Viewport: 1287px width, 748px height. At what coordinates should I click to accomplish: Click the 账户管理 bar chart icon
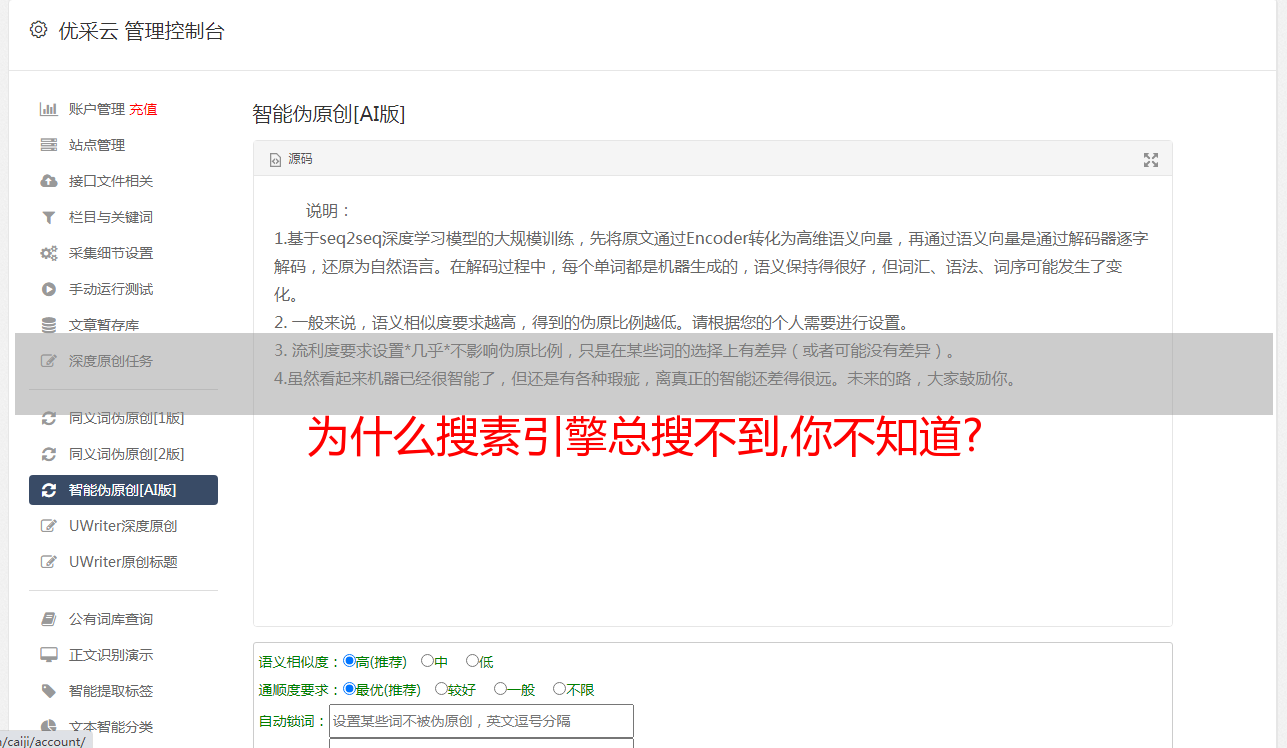coord(48,109)
